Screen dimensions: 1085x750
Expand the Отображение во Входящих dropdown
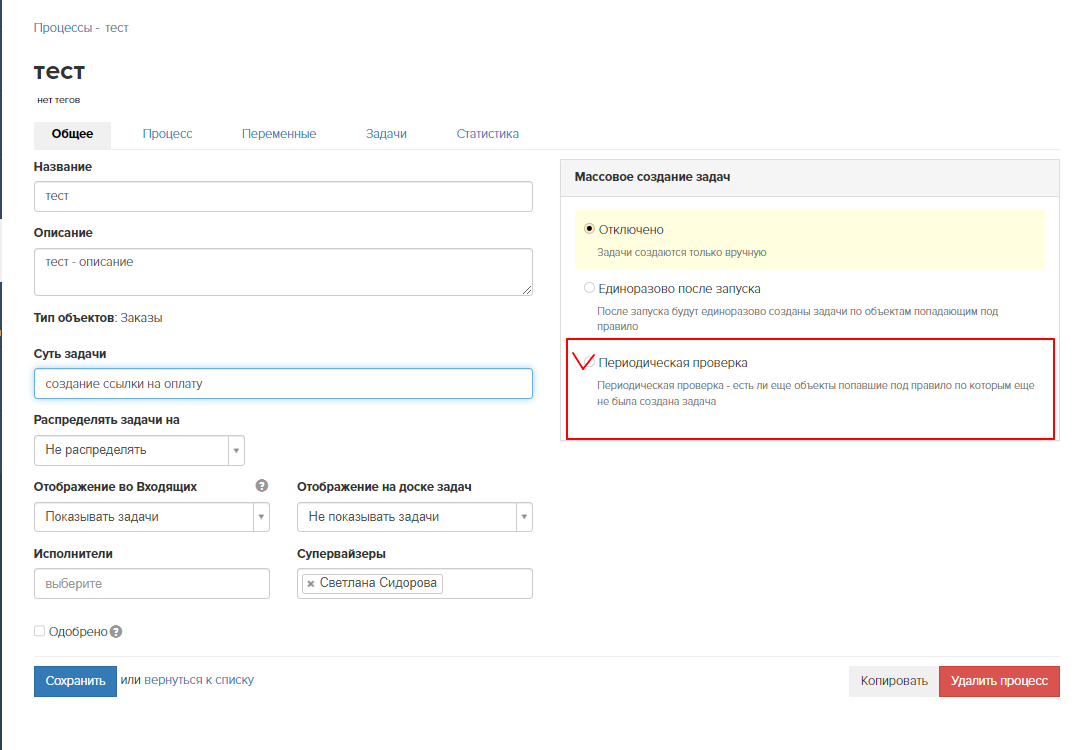152,517
